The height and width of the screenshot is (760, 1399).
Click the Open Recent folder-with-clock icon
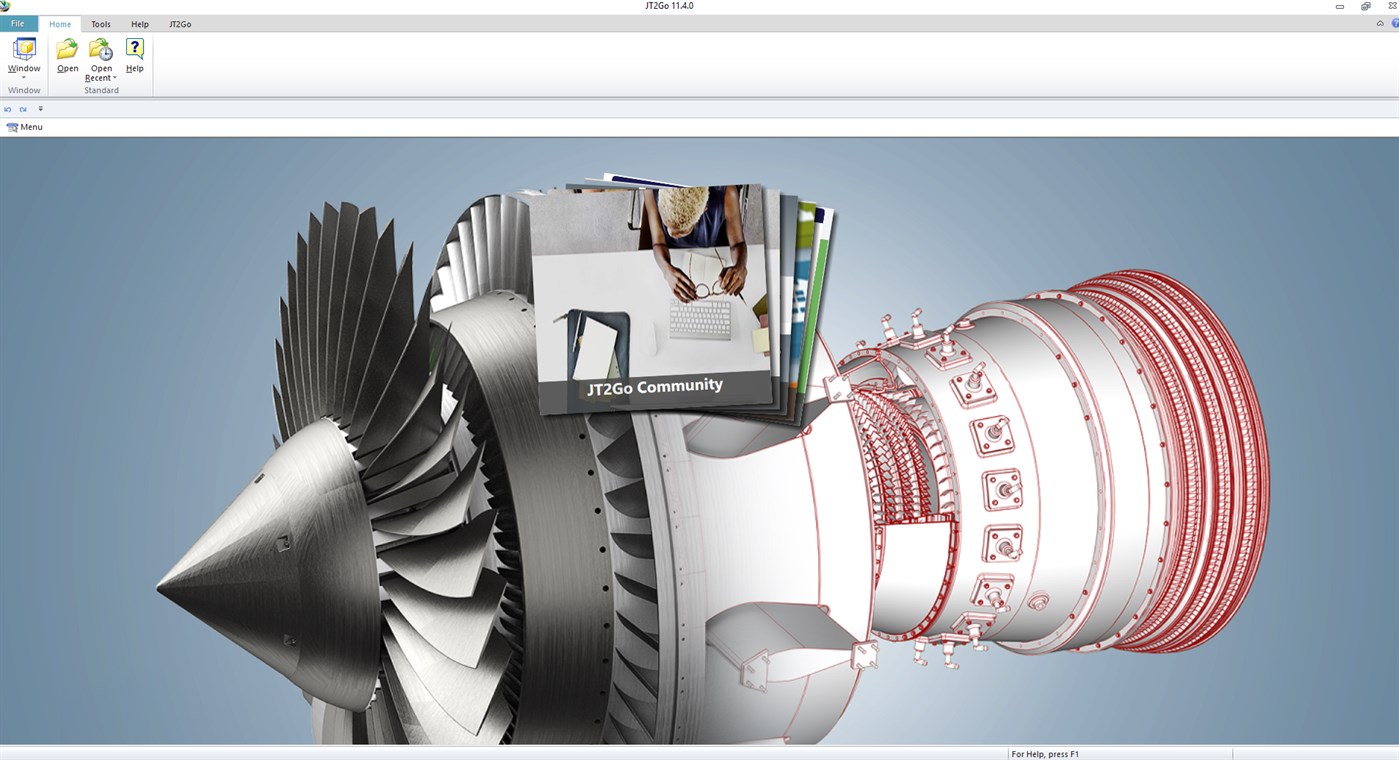click(100, 47)
